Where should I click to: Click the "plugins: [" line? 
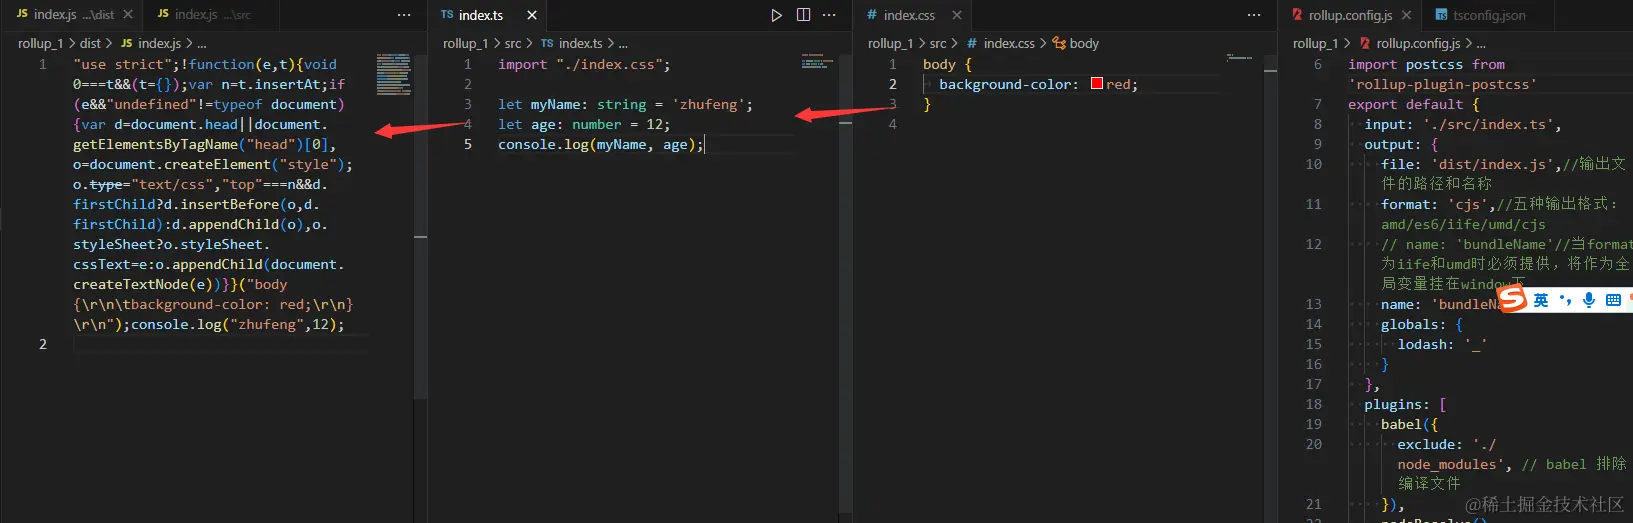point(1405,404)
